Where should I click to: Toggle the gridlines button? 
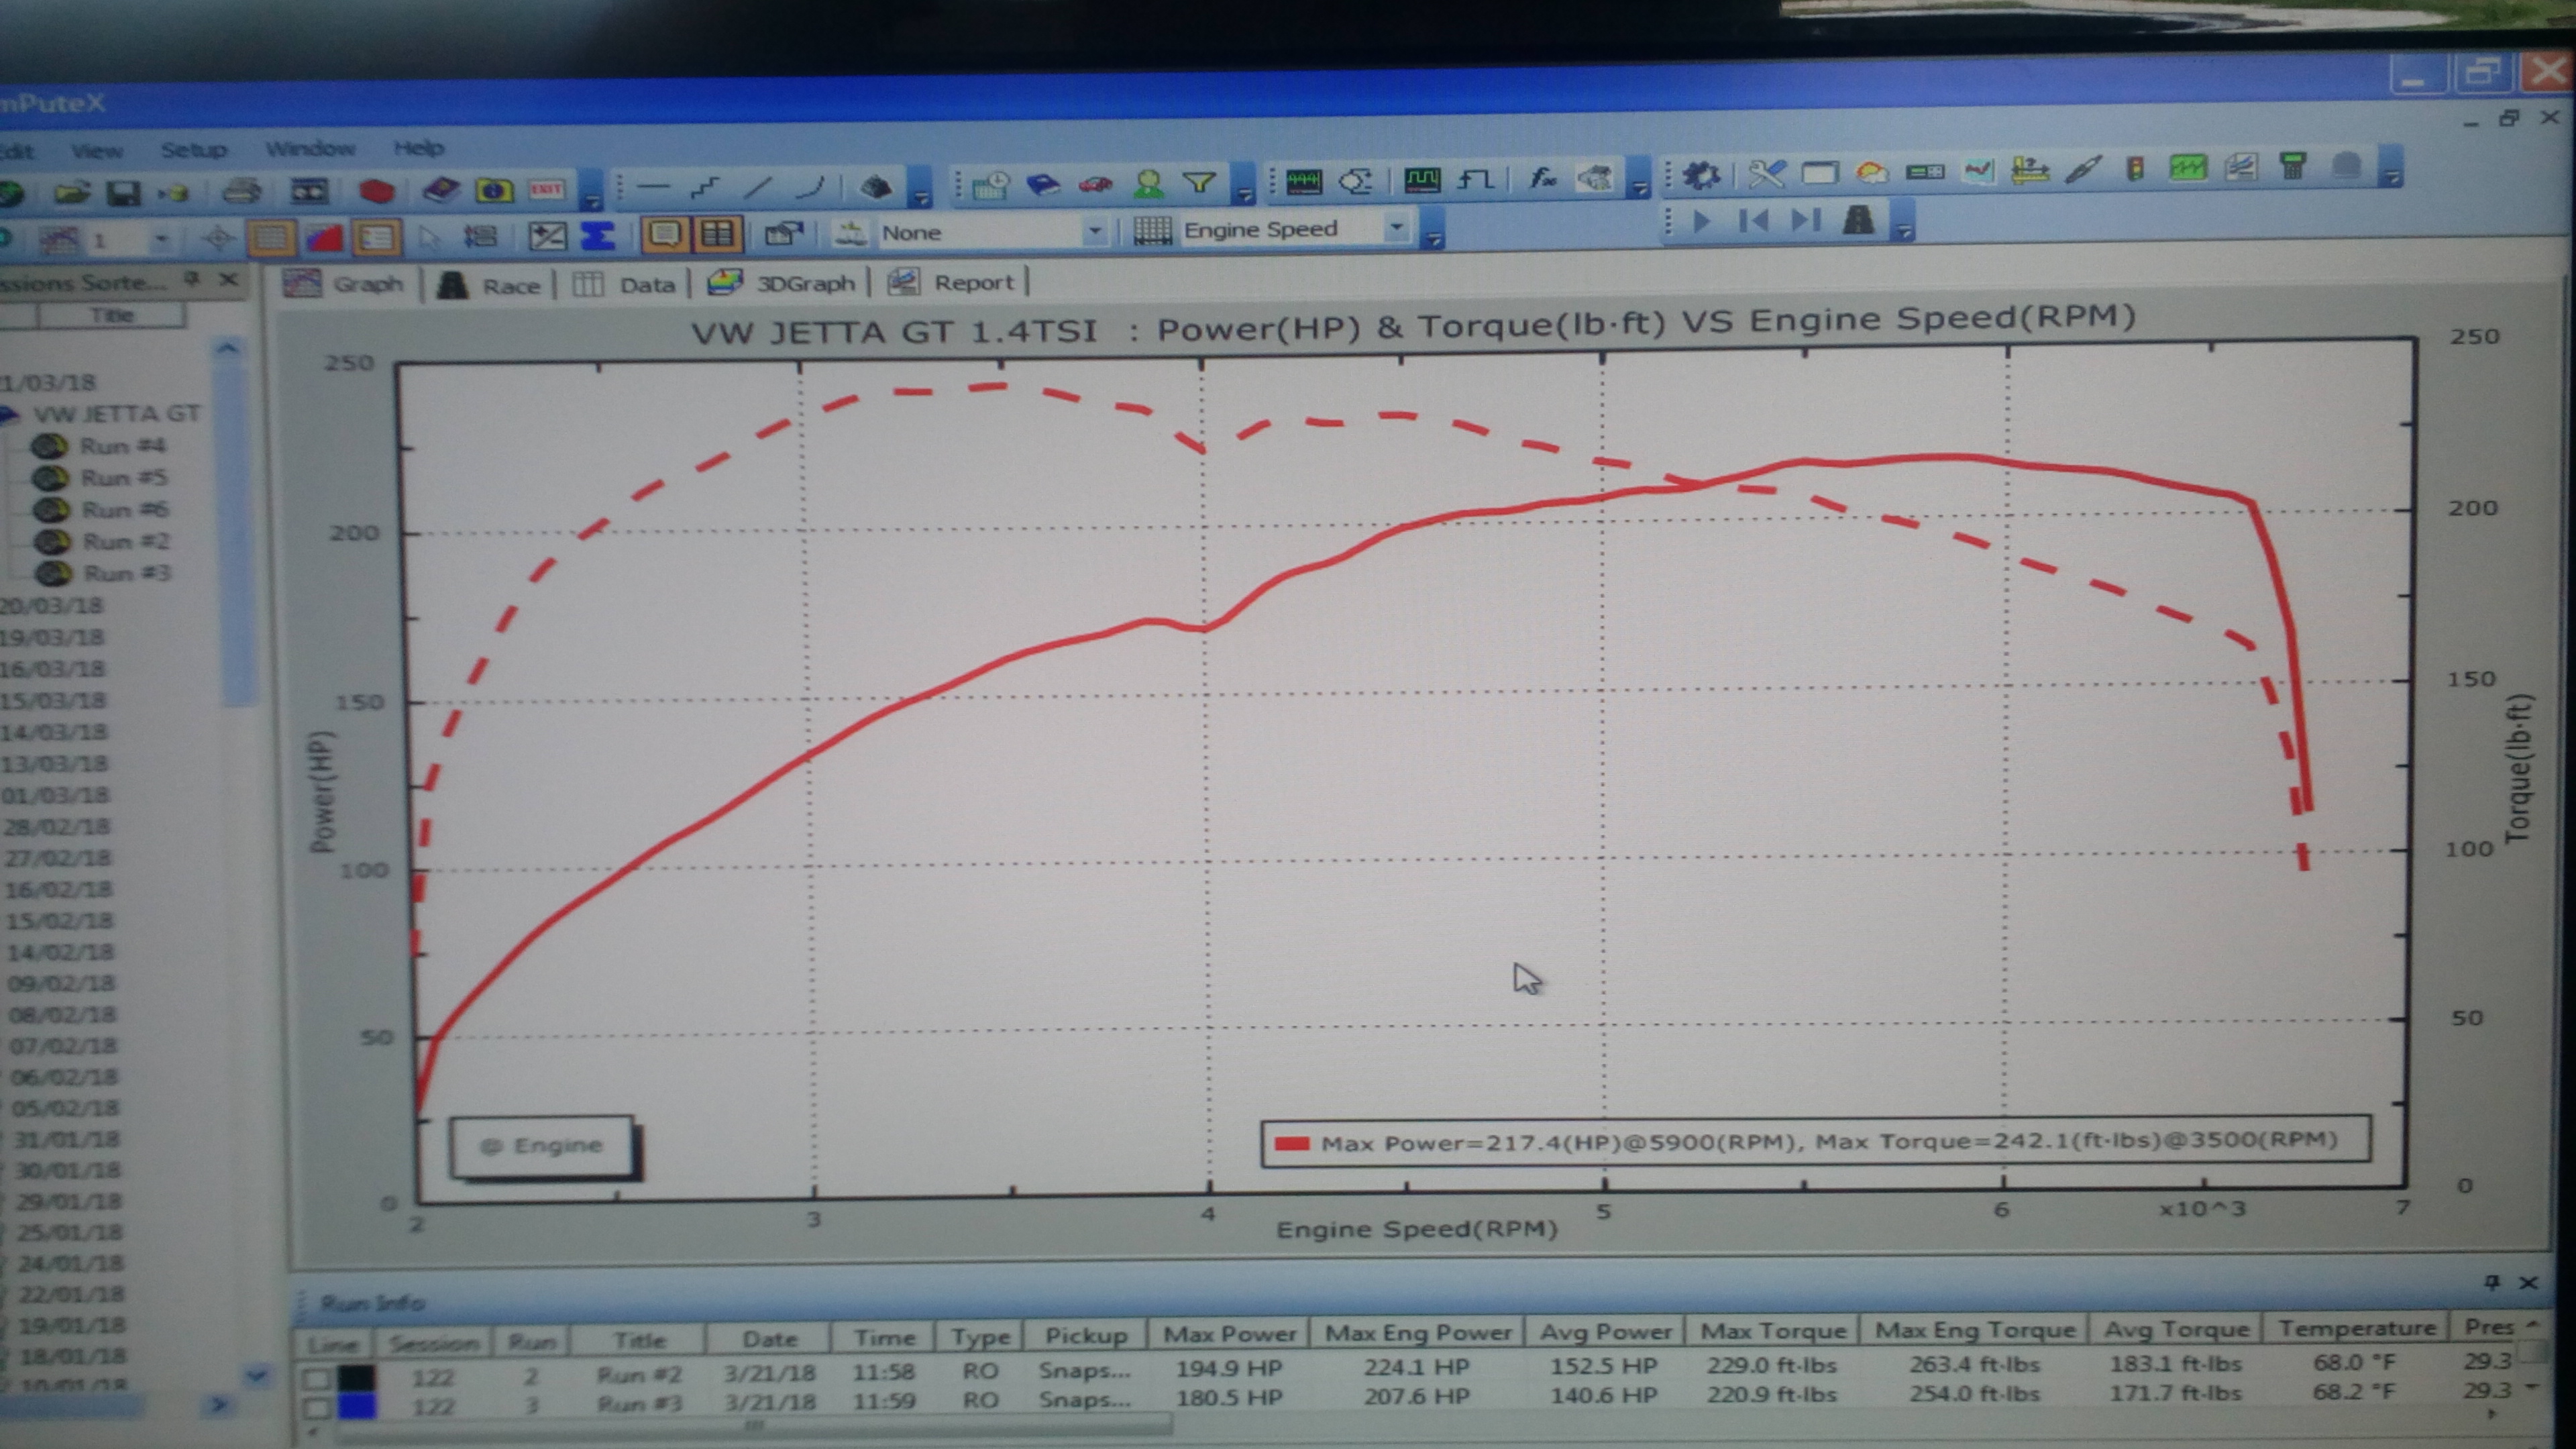[271, 239]
